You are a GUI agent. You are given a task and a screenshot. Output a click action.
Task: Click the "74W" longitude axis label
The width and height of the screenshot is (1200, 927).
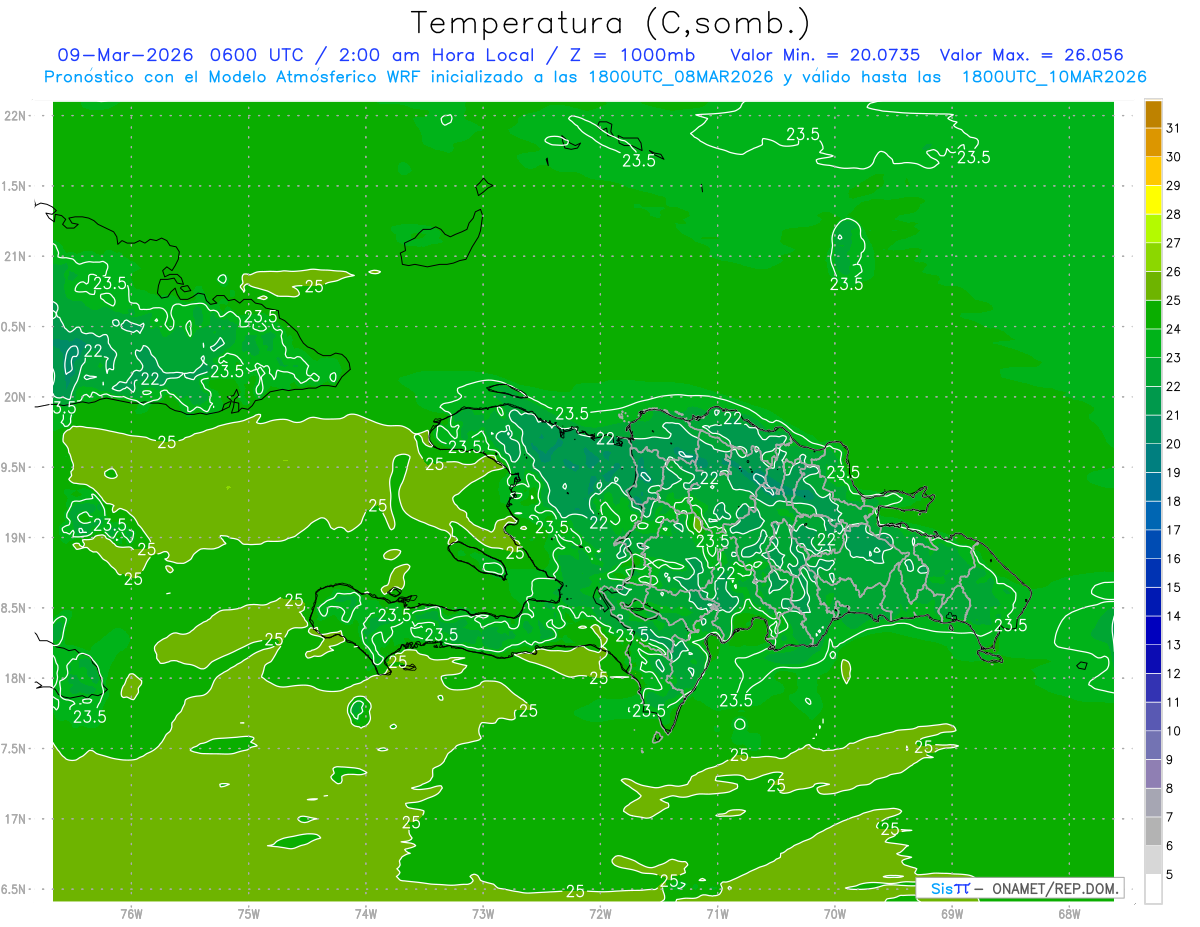tap(365, 913)
